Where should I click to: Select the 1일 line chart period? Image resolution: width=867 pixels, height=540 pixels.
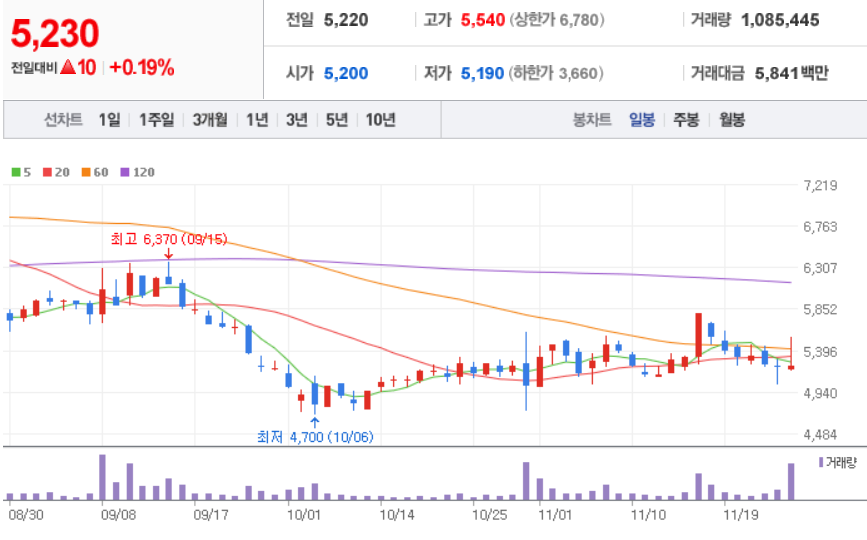[x=109, y=119]
